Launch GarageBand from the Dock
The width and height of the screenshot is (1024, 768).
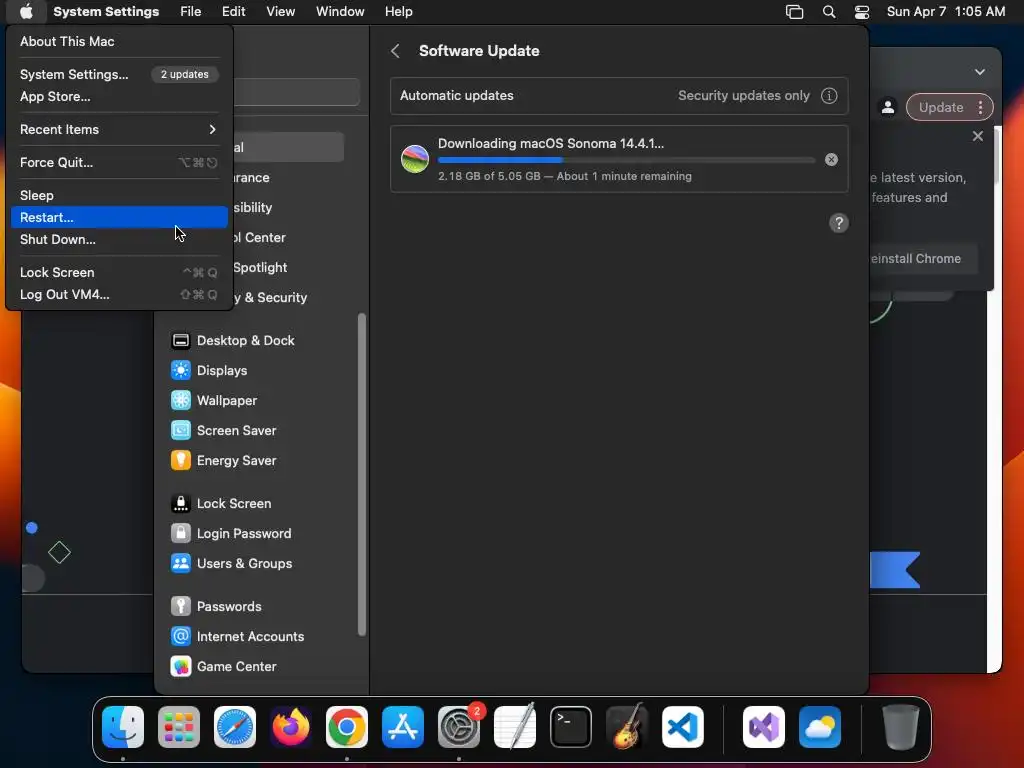coord(627,727)
